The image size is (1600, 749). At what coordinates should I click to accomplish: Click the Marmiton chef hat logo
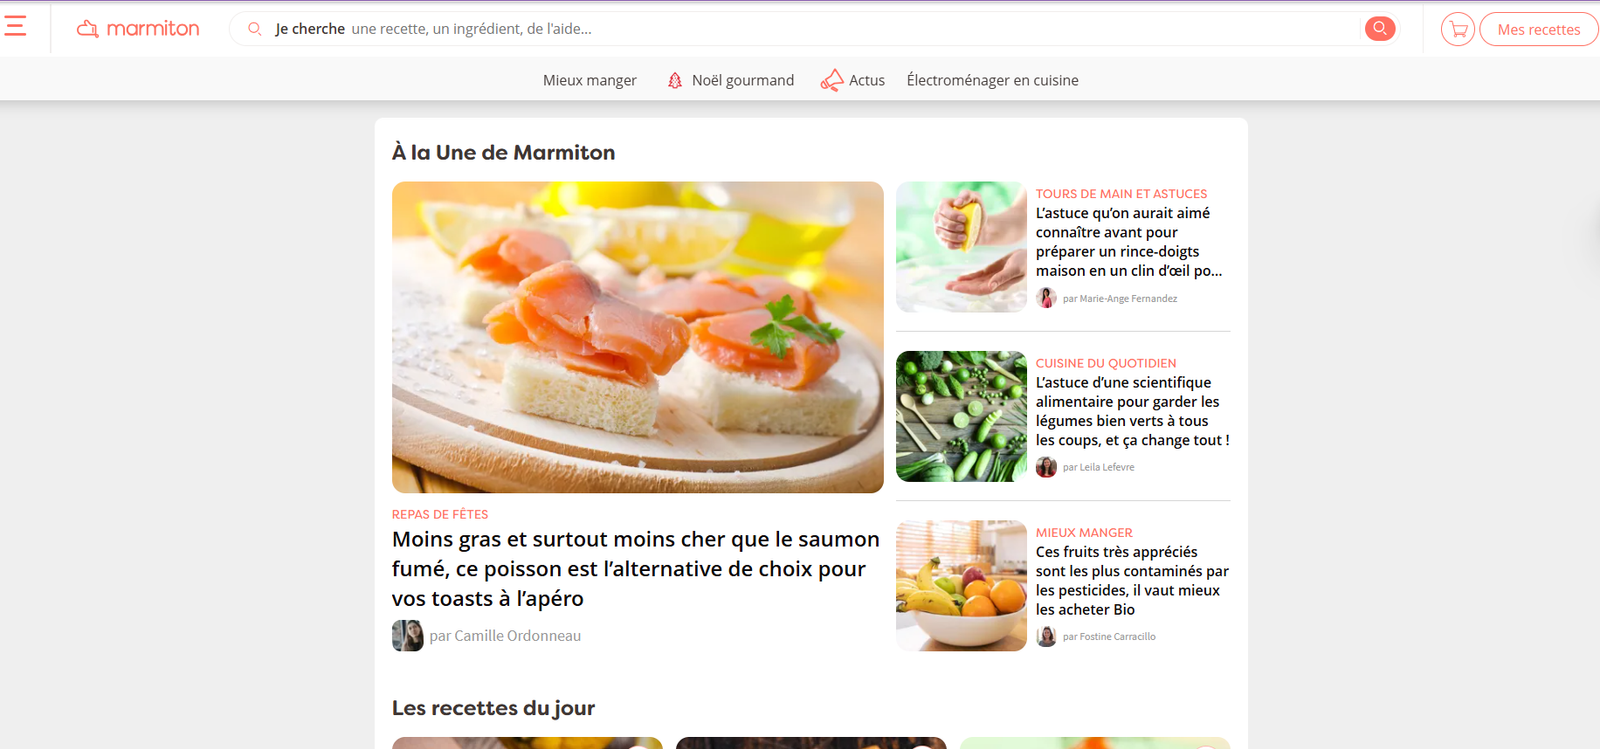click(x=87, y=29)
